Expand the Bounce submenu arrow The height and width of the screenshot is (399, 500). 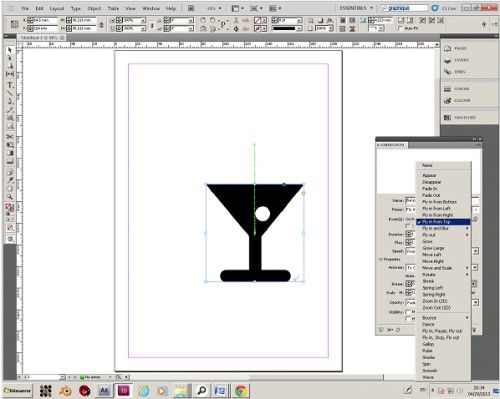(x=467, y=318)
